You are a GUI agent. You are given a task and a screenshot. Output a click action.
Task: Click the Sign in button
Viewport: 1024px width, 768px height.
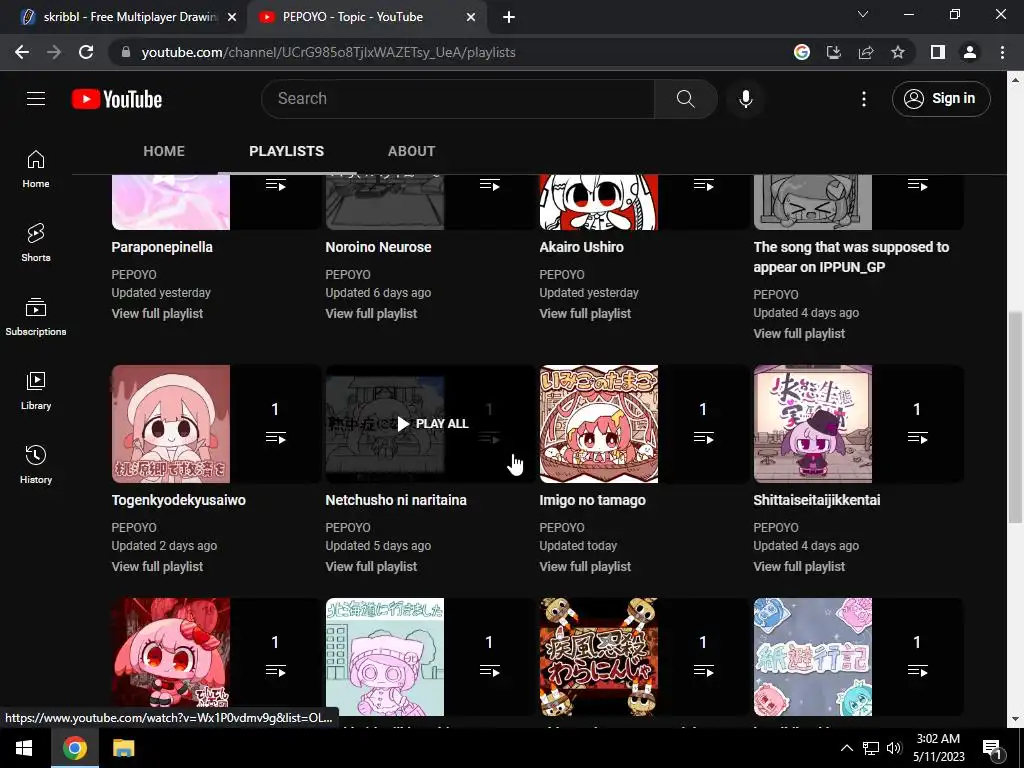pyautogui.click(x=940, y=99)
